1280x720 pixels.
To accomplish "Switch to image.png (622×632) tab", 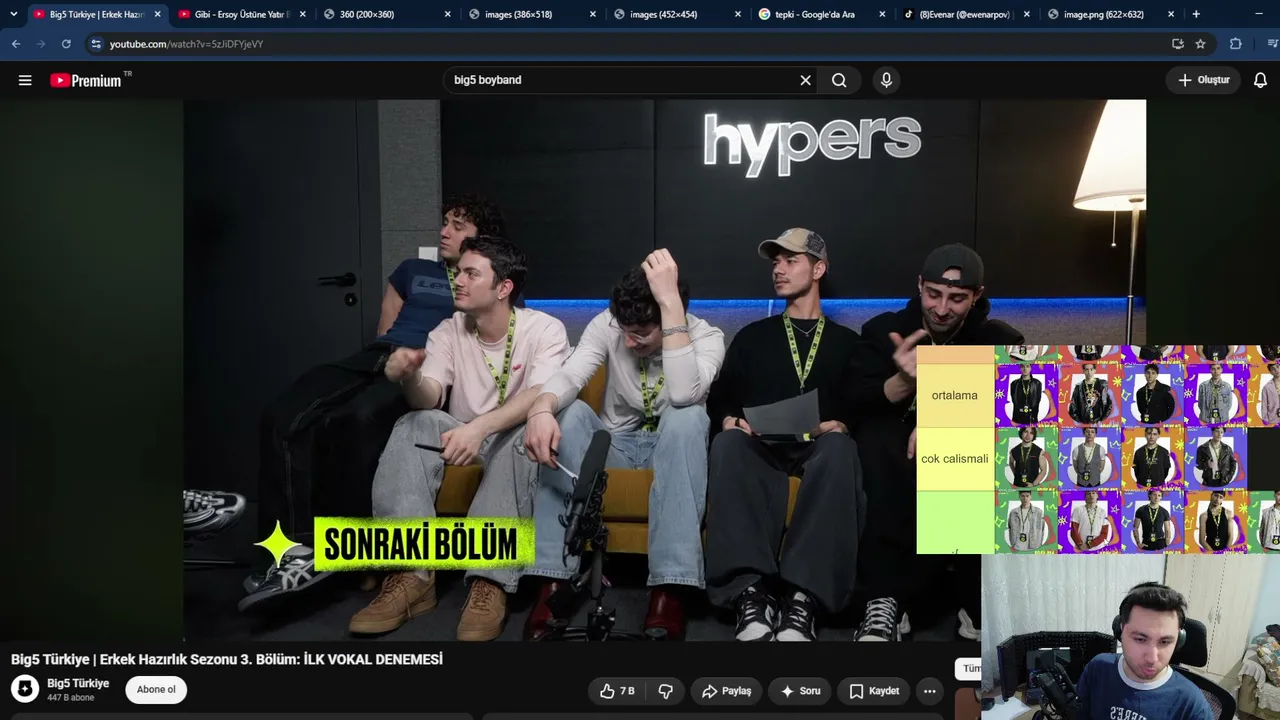I will pos(1112,14).
